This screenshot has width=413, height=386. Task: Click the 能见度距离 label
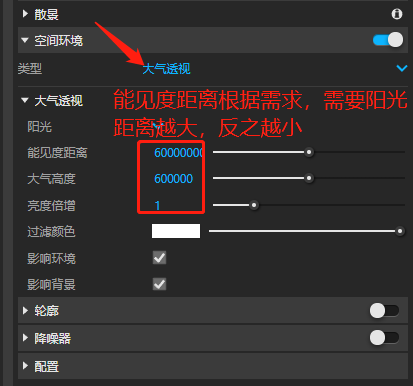point(57,153)
